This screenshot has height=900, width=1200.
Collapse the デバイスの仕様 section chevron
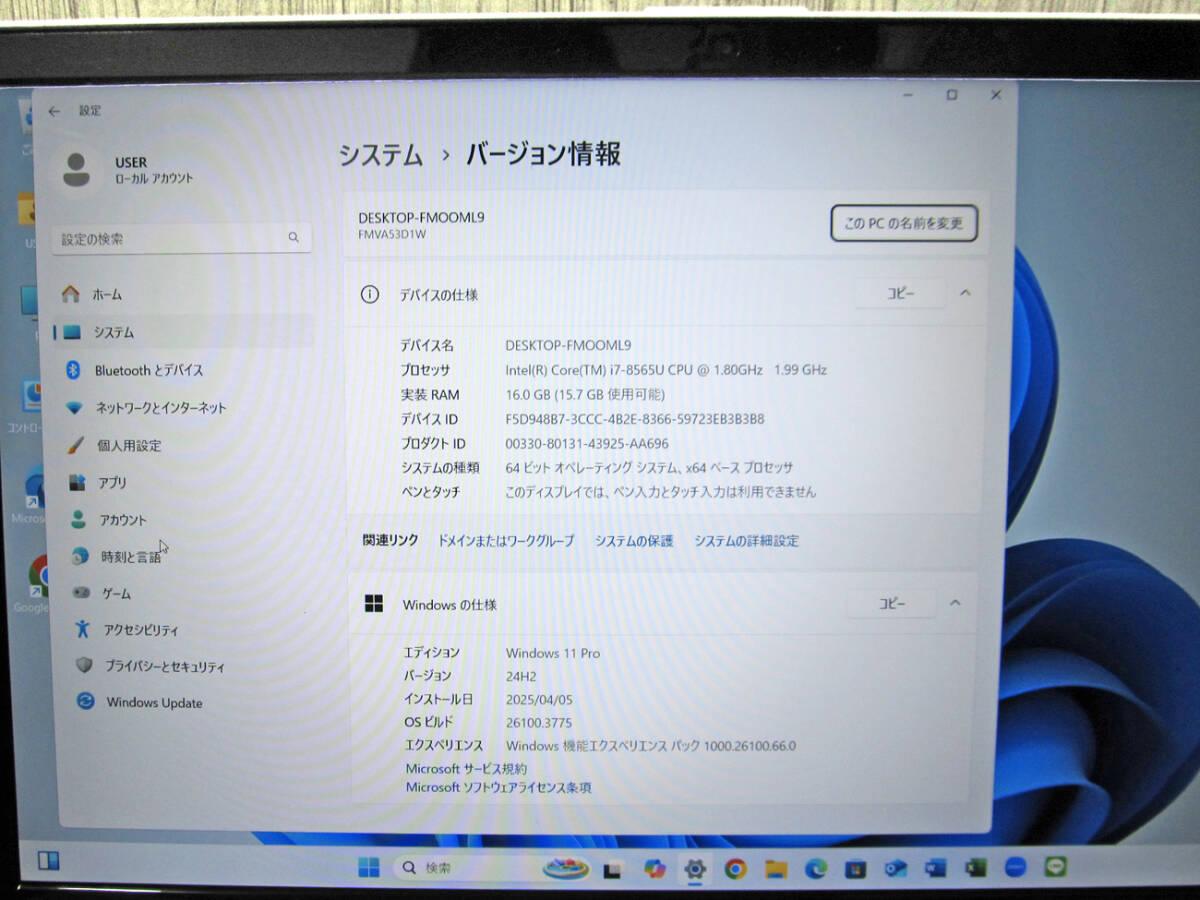pyautogui.click(x=965, y=293)
